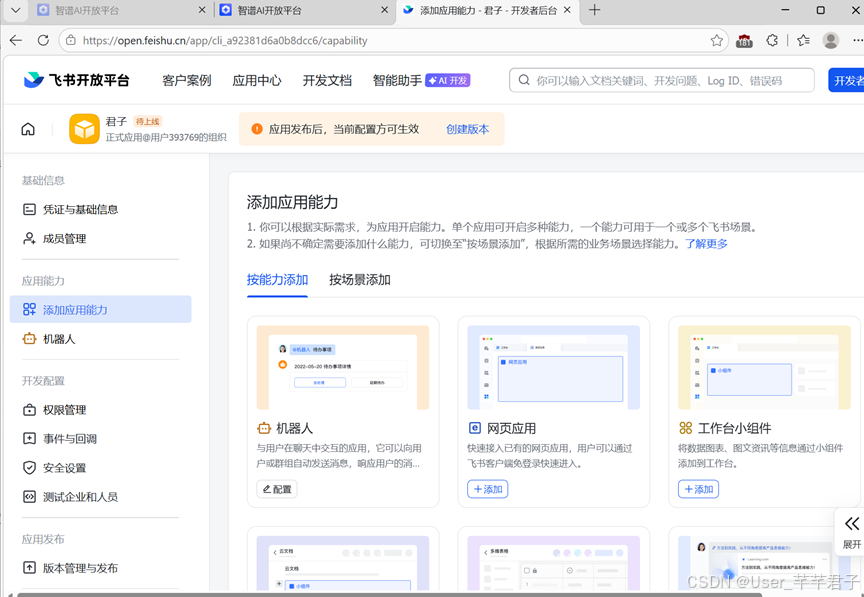Image resolution: width=864 pixels, height=597 pixels.
Task: Open 智能助手 AI开发 menu item
Action: tap(421, 80)
